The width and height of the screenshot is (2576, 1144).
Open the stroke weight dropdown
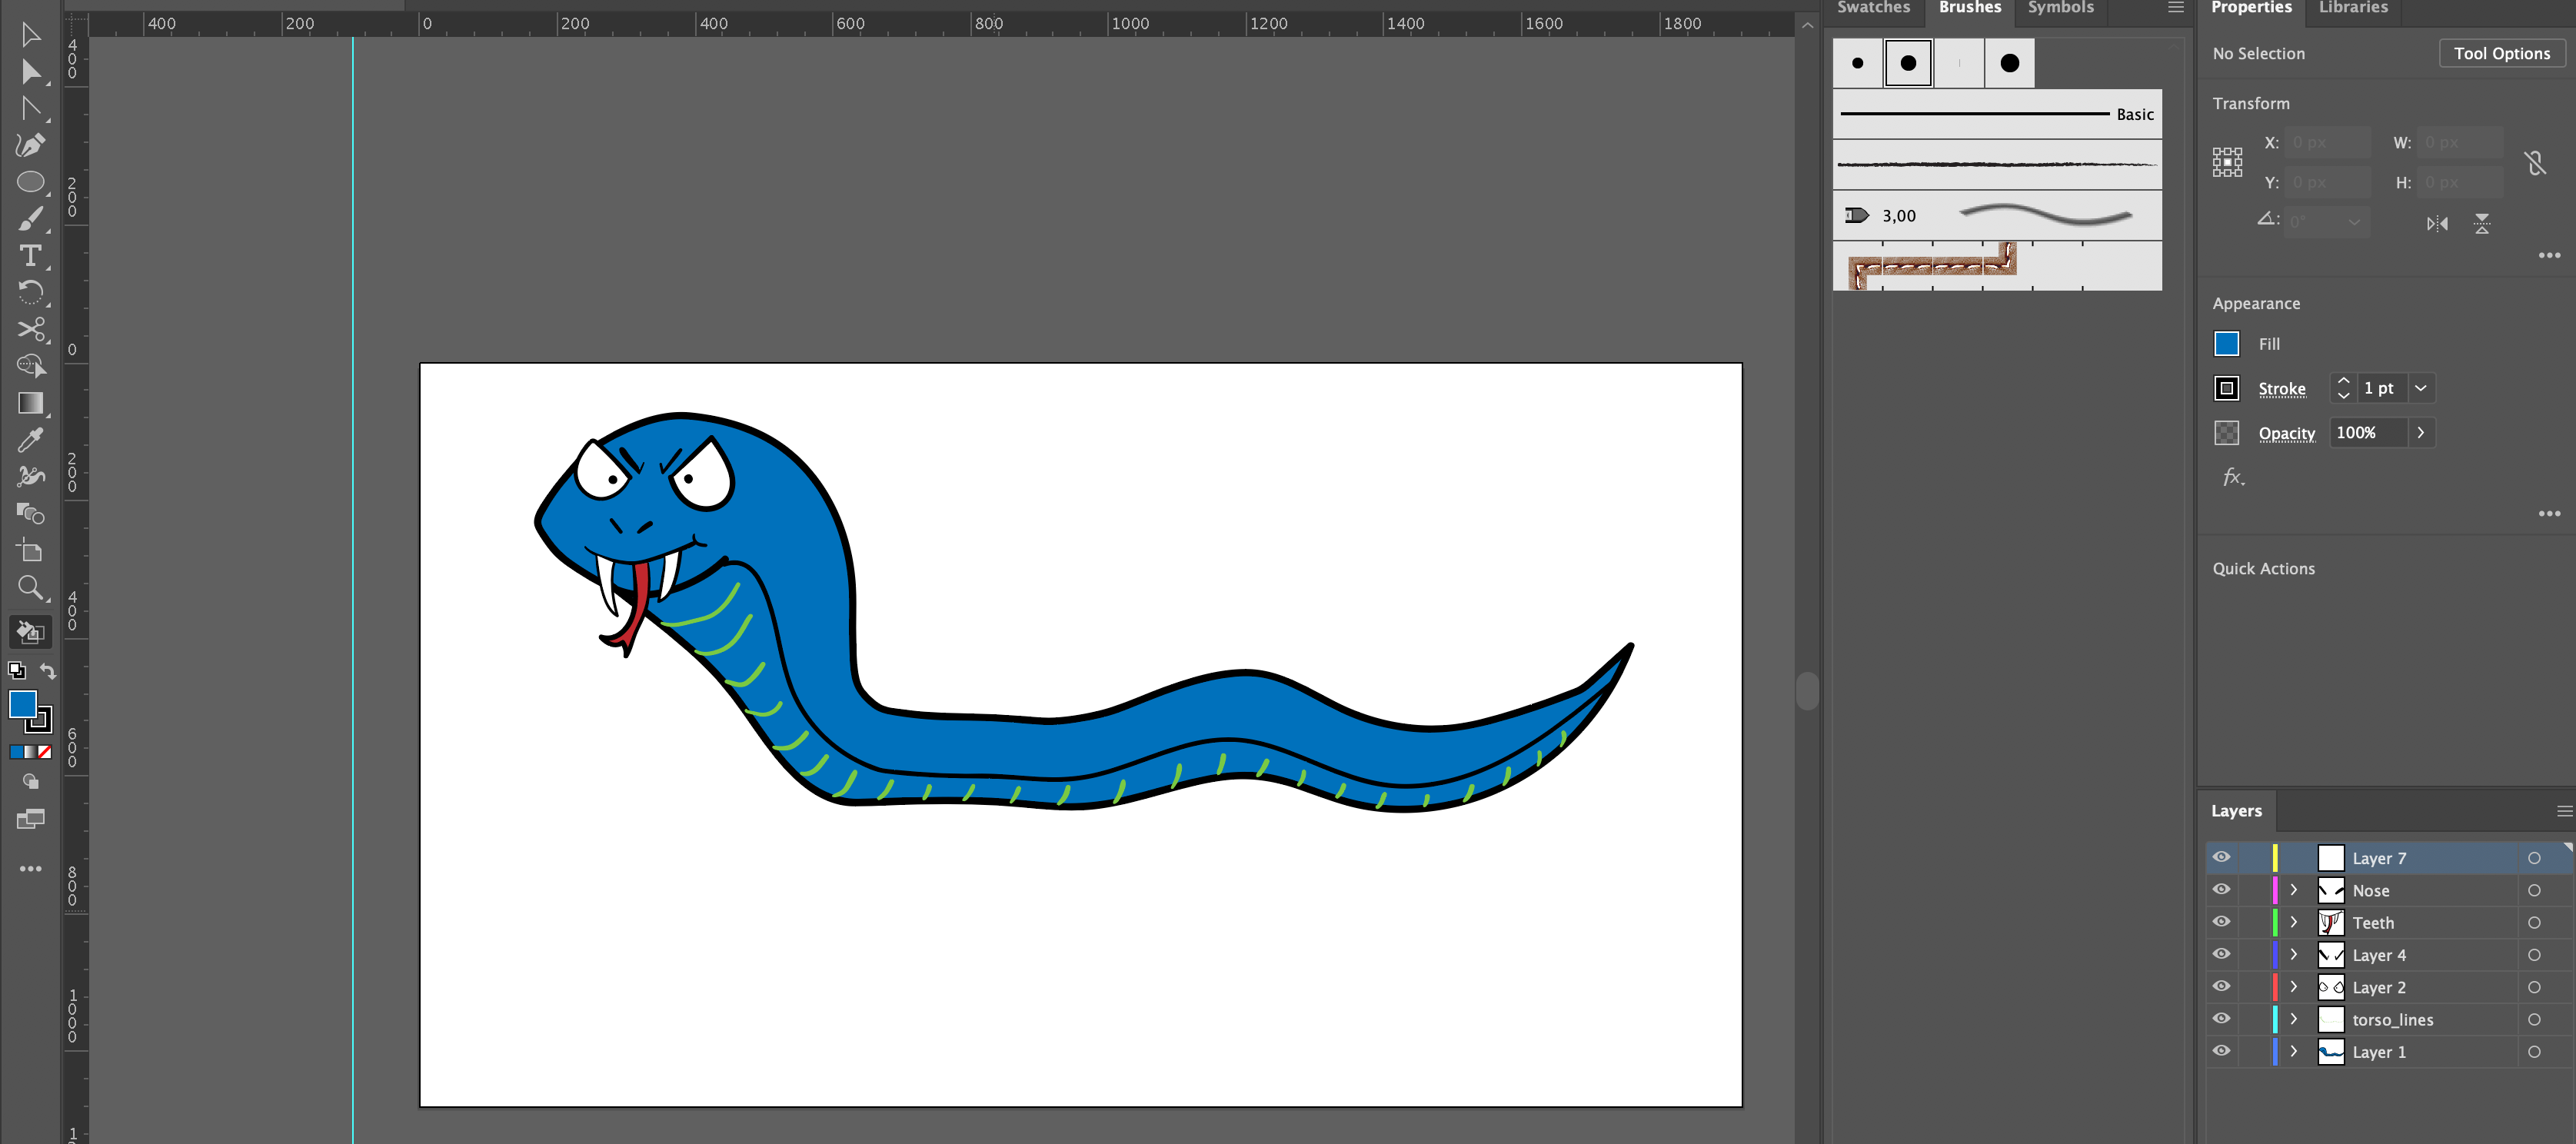2421,388
